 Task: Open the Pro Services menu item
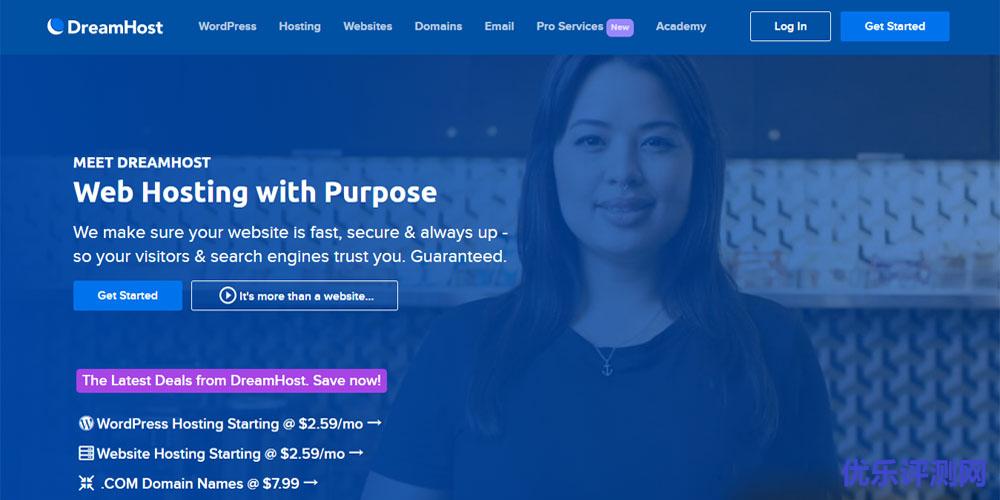[570, 26]
